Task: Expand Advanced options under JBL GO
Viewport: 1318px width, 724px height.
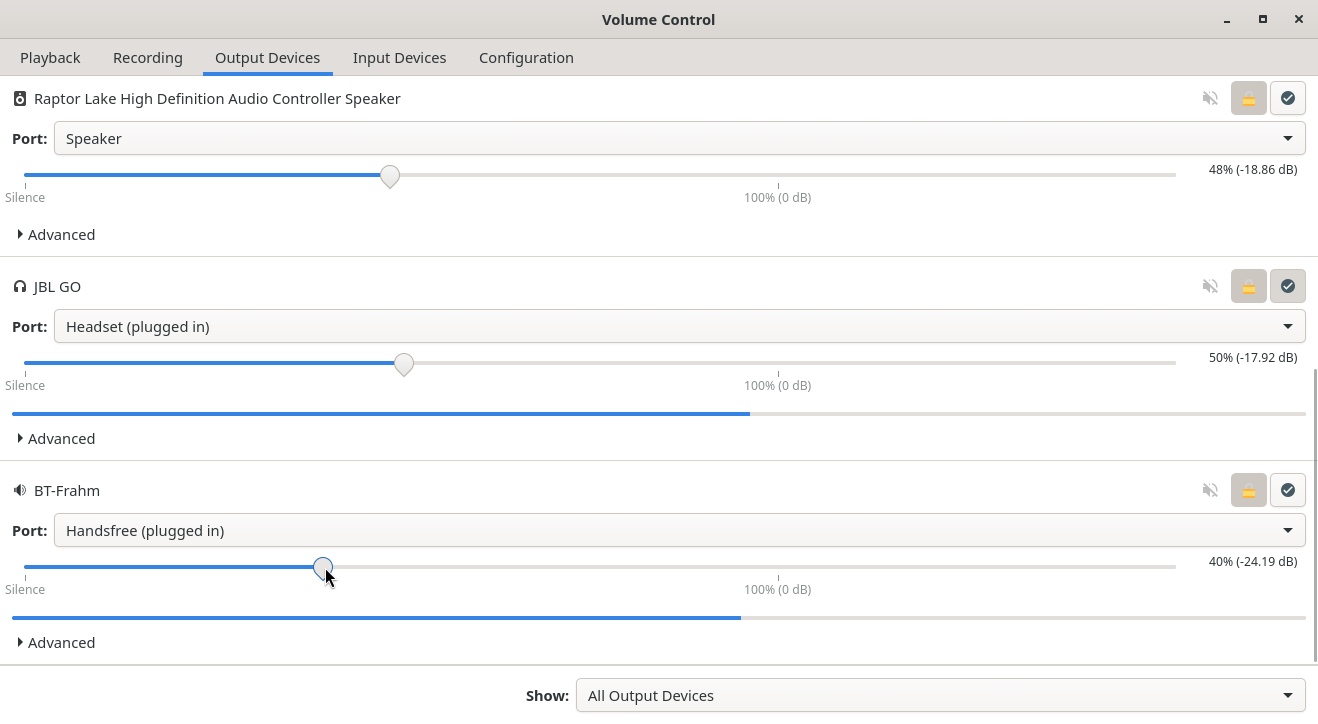Action: pos(56,438)
